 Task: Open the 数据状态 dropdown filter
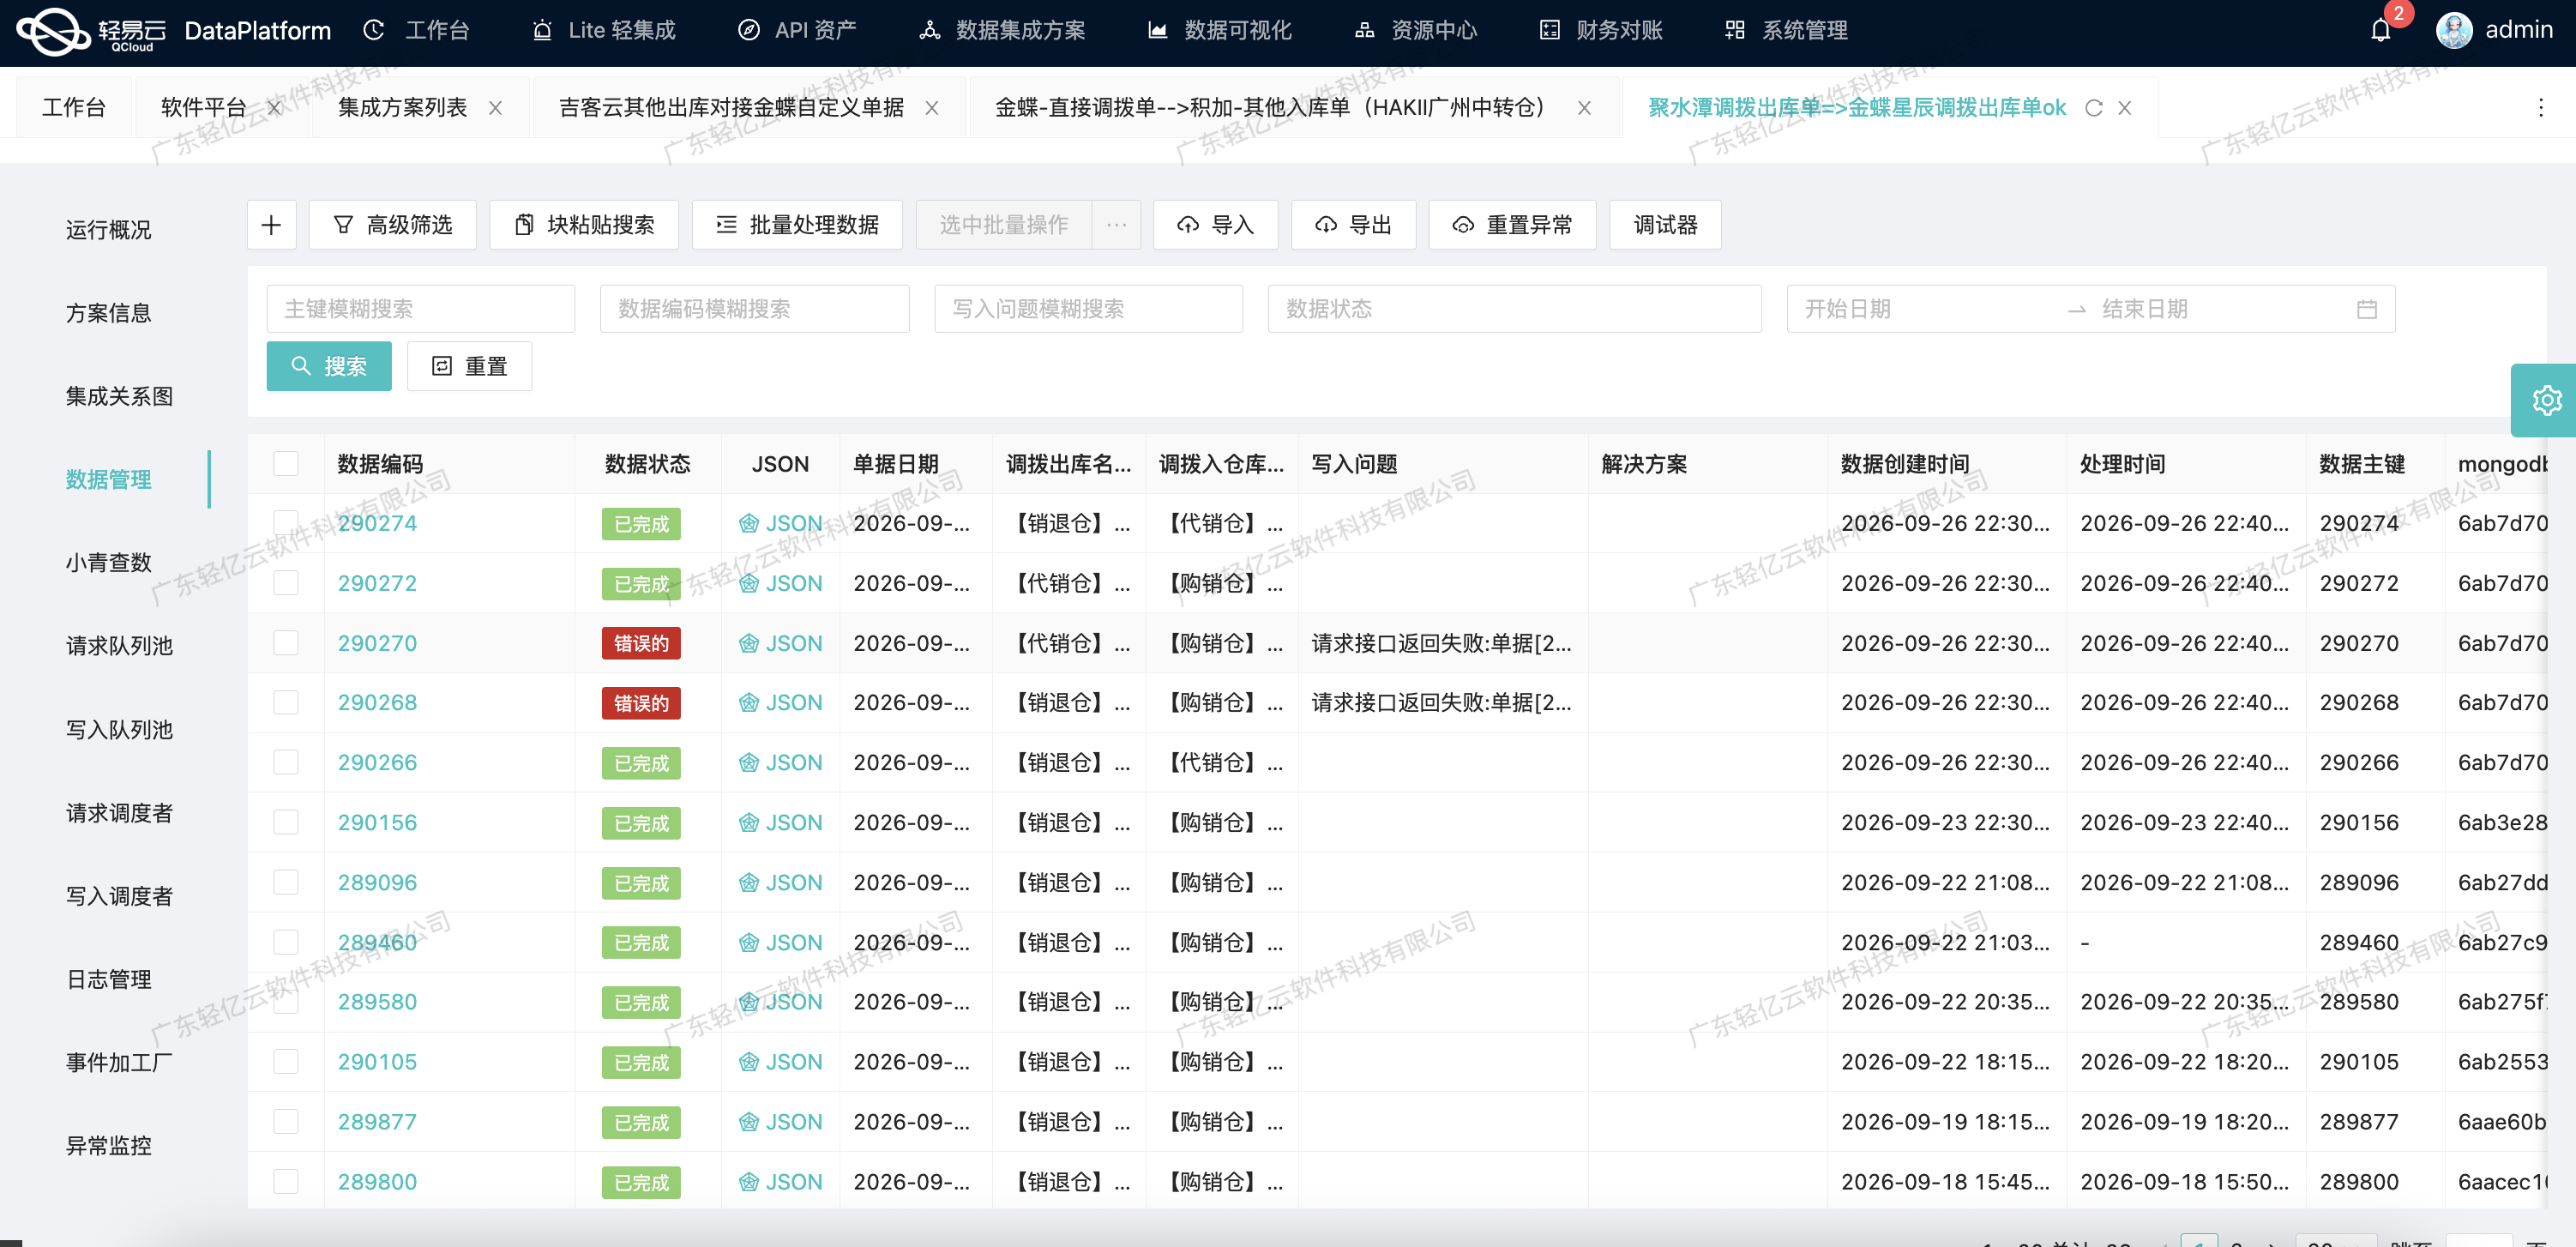pyautogui.click(x=1514, y=309)
